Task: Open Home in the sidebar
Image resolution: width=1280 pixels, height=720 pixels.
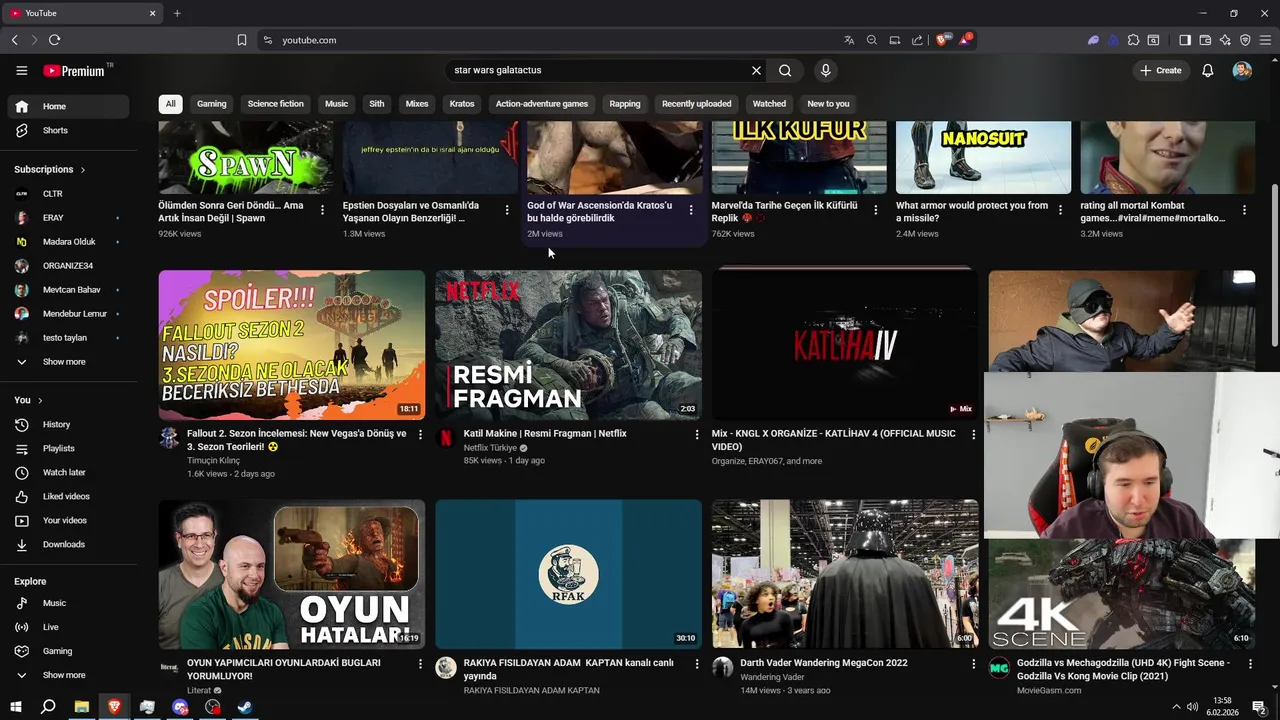Action: (x=68, y=106)
